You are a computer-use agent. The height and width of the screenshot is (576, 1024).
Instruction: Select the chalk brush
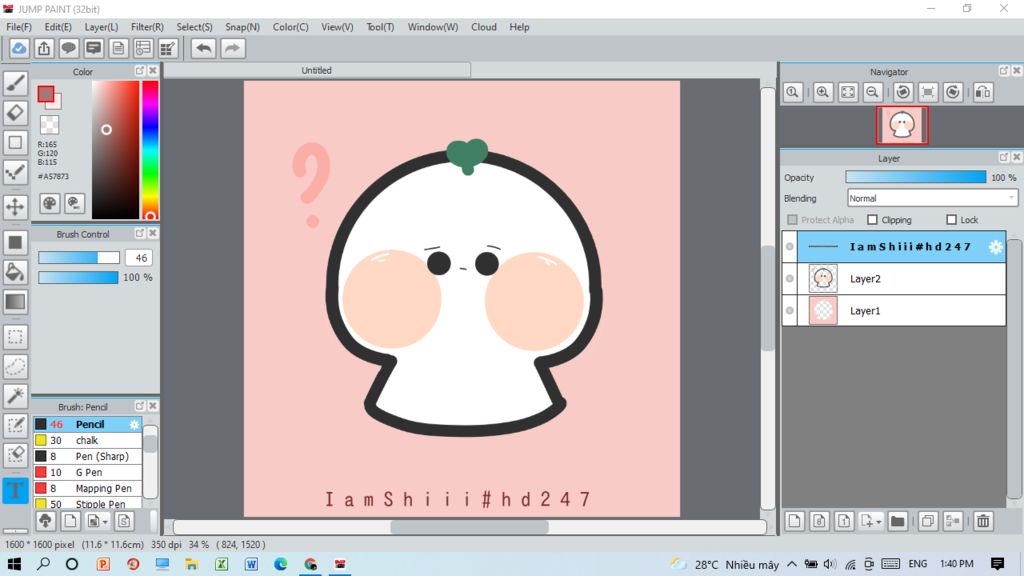(88, 440)
